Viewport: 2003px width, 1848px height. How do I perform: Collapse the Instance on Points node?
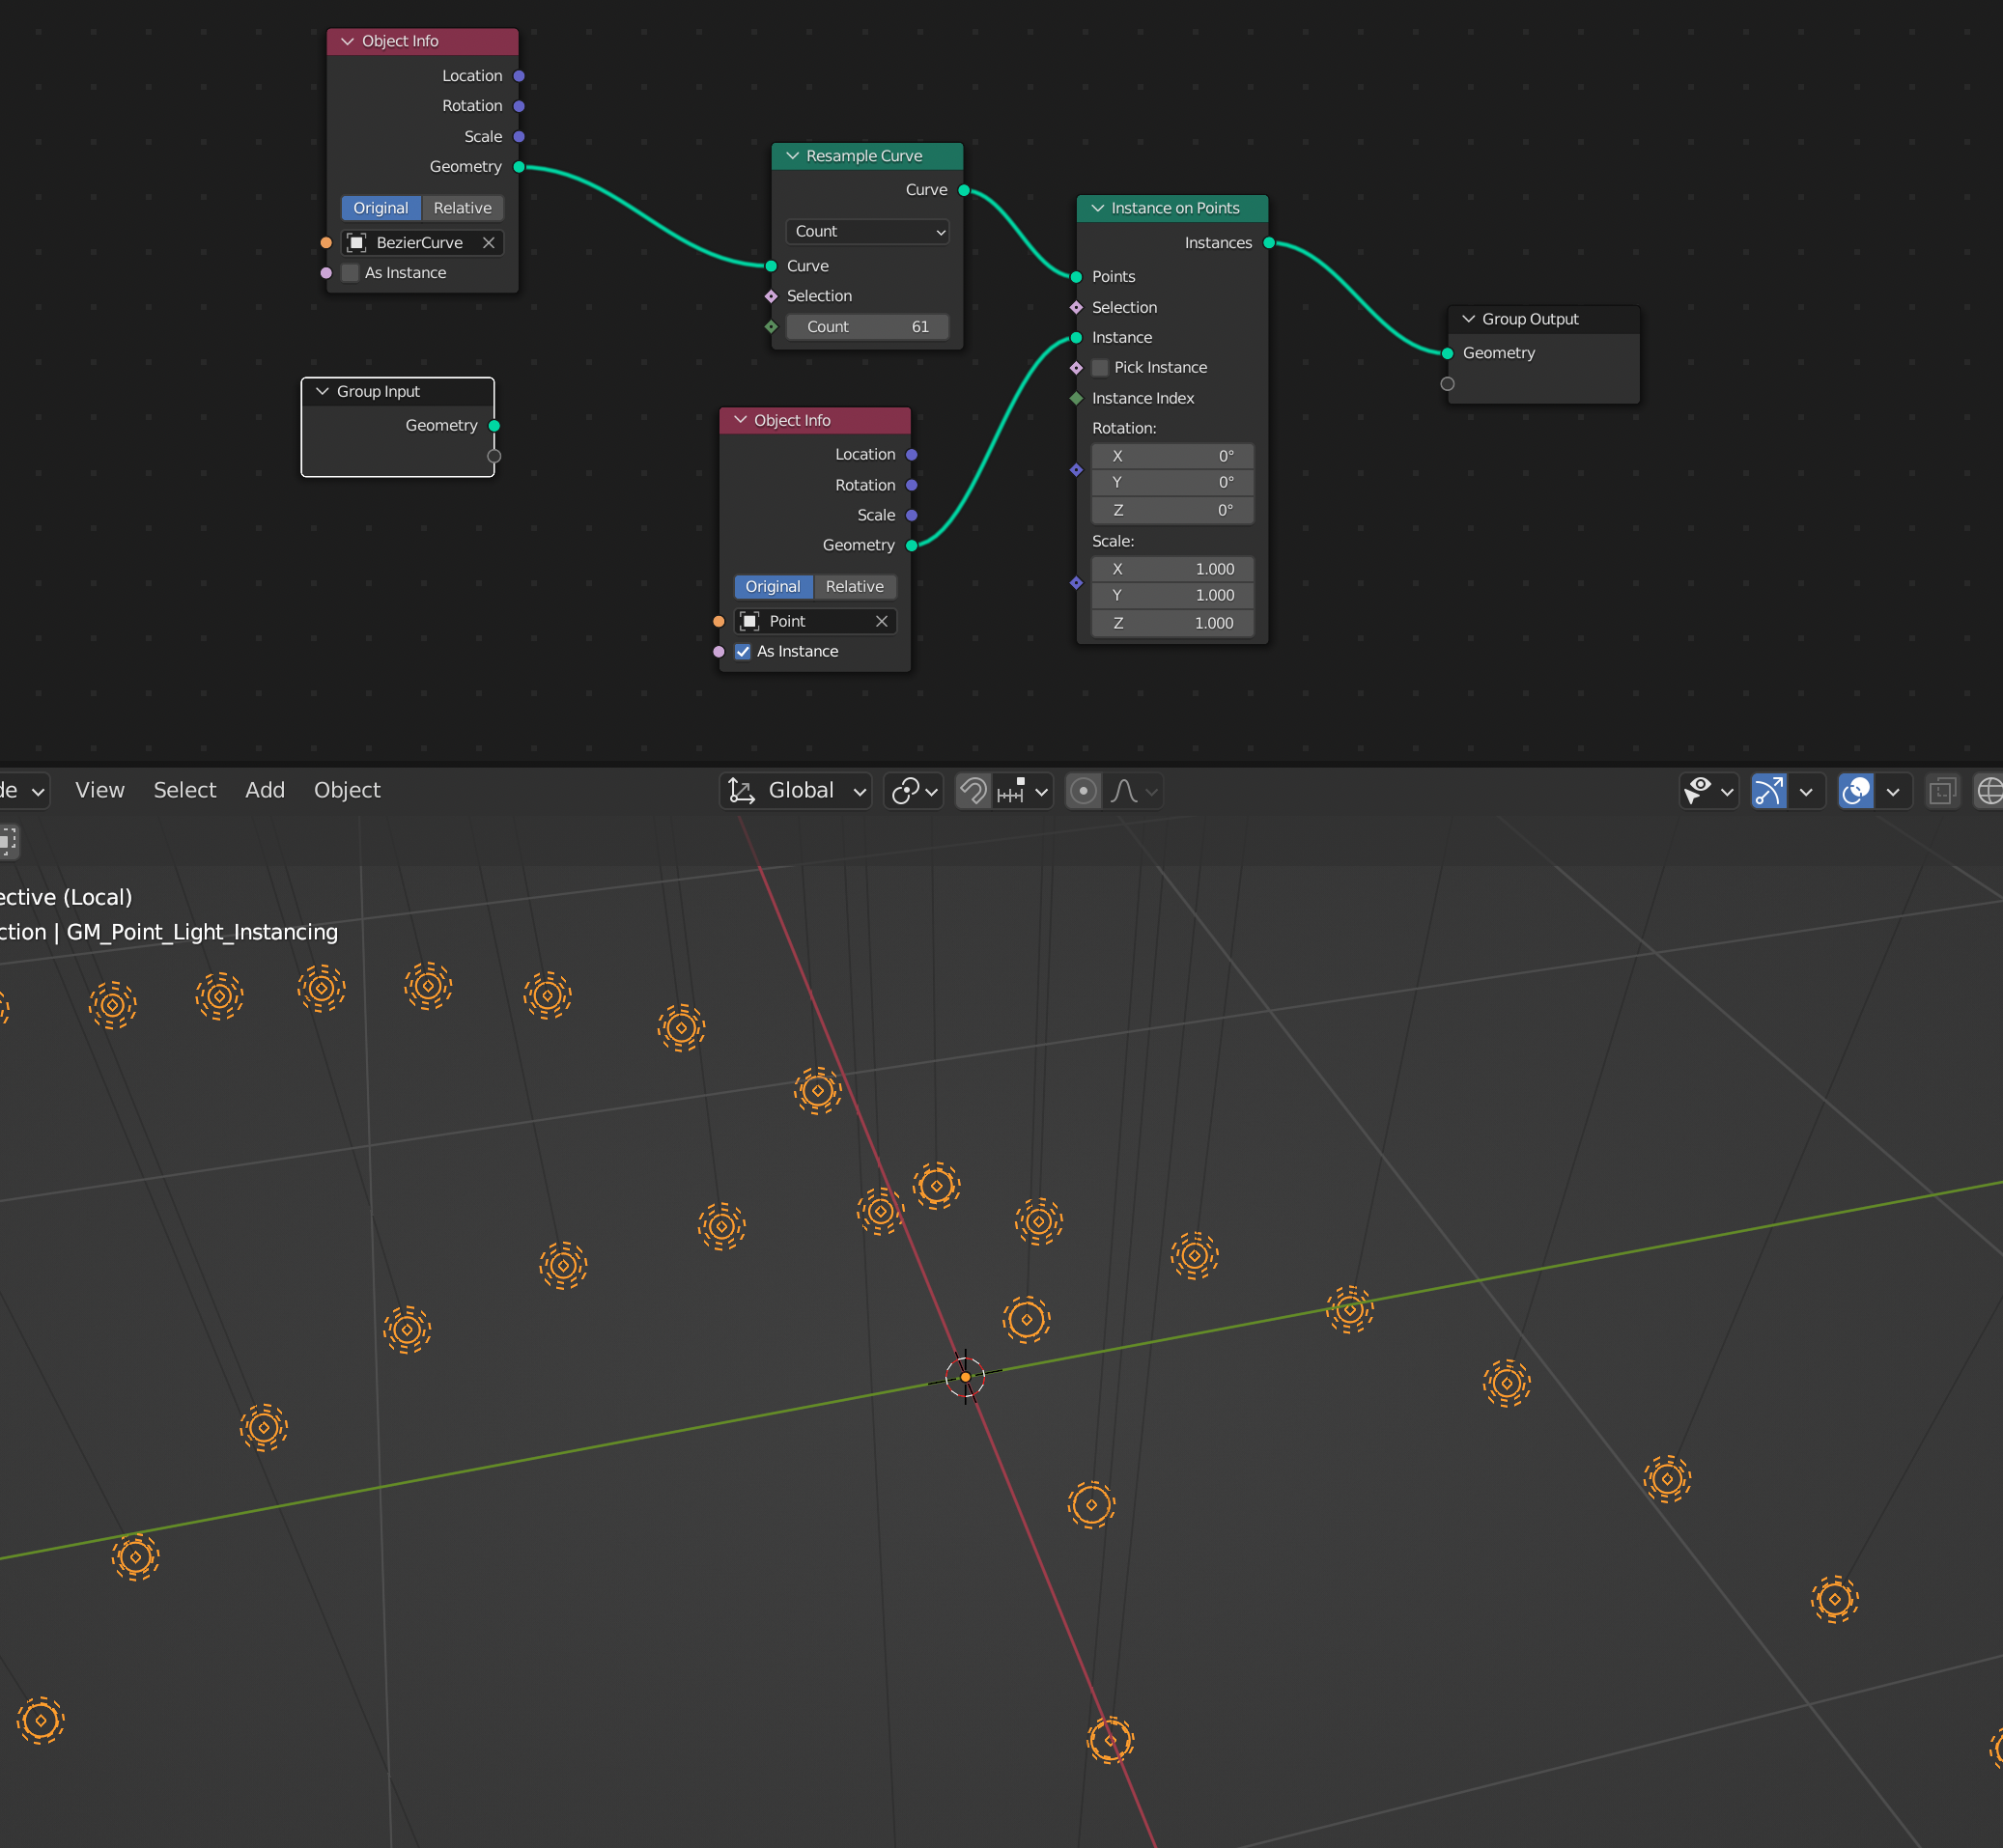tap(1097, 208)
